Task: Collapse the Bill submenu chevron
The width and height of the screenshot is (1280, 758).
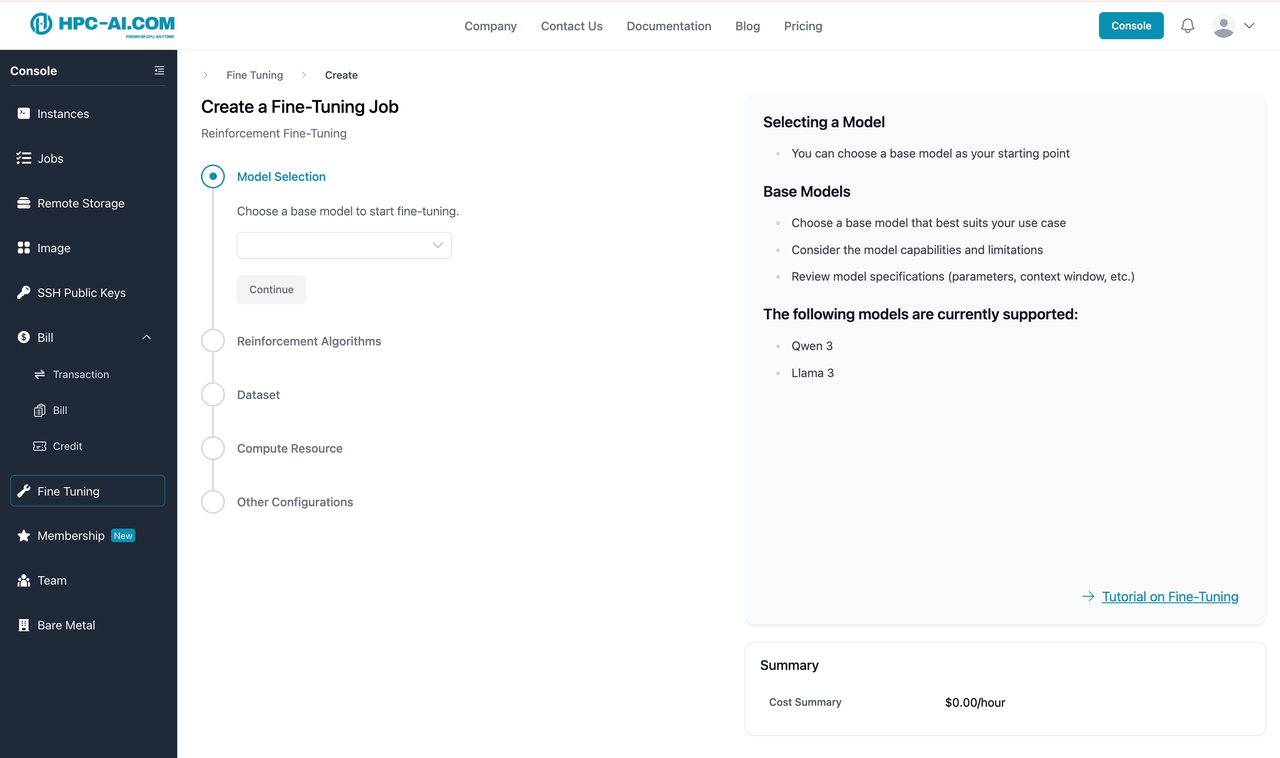Action: (x=147, y=337)
